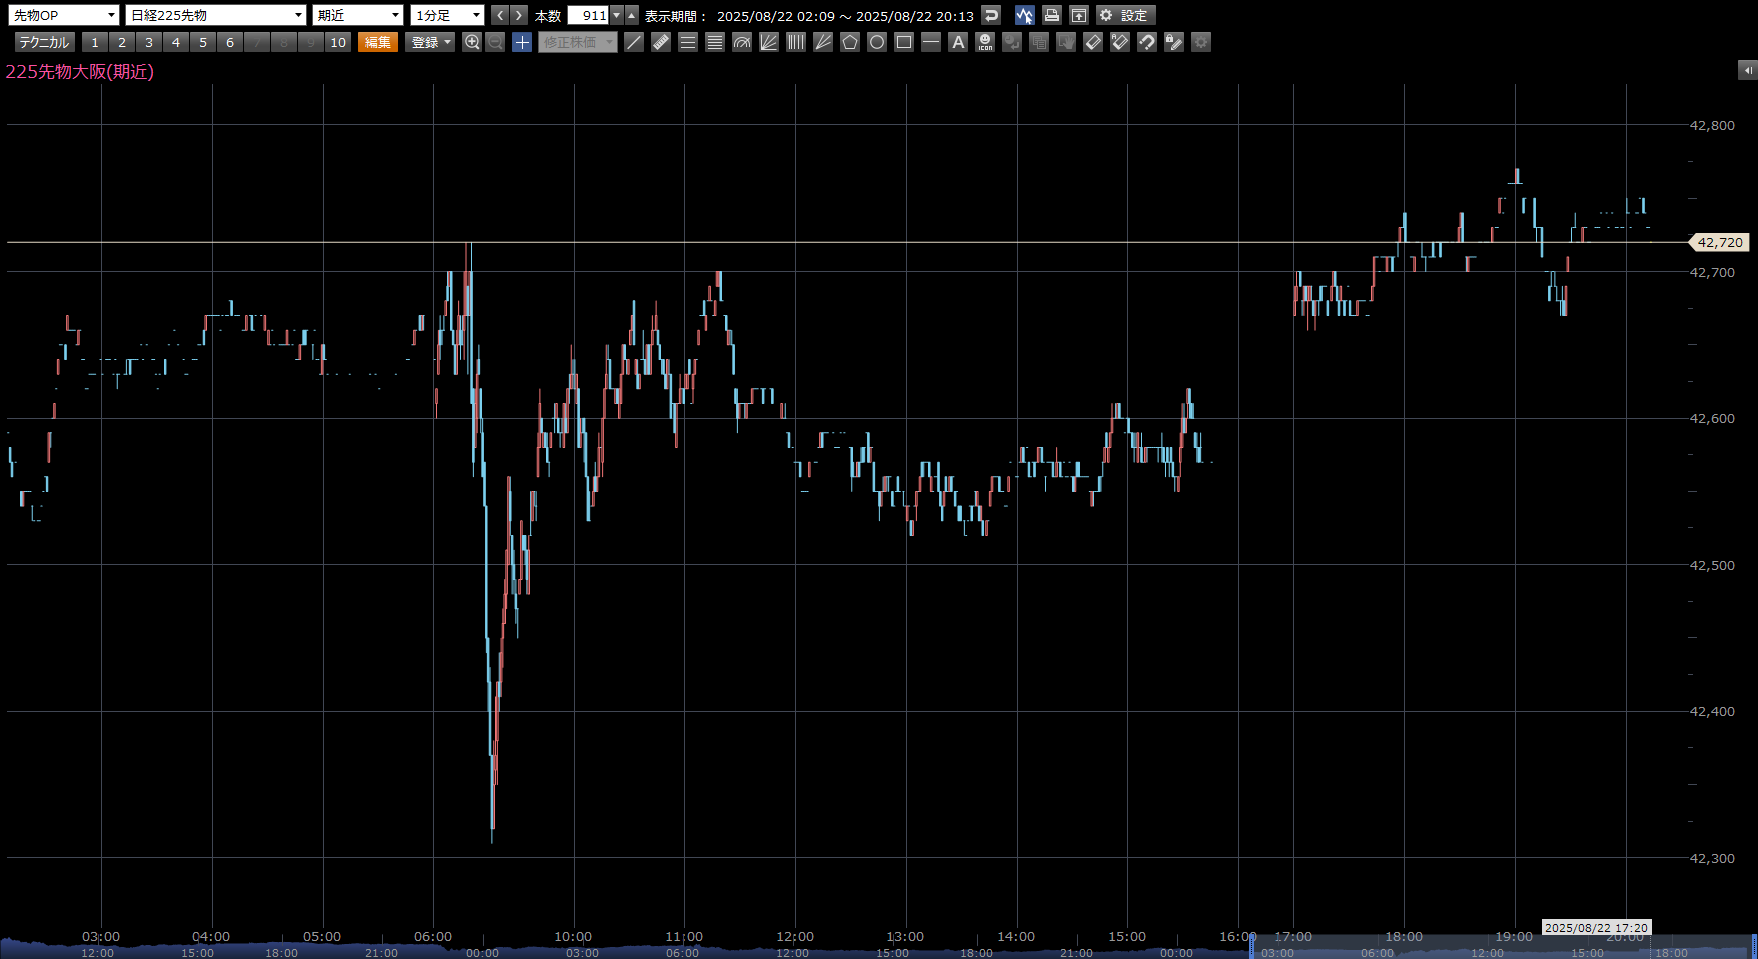1758x959 pixels.
Task: Click the 表示期間 date range text
Action: (809, 16)
